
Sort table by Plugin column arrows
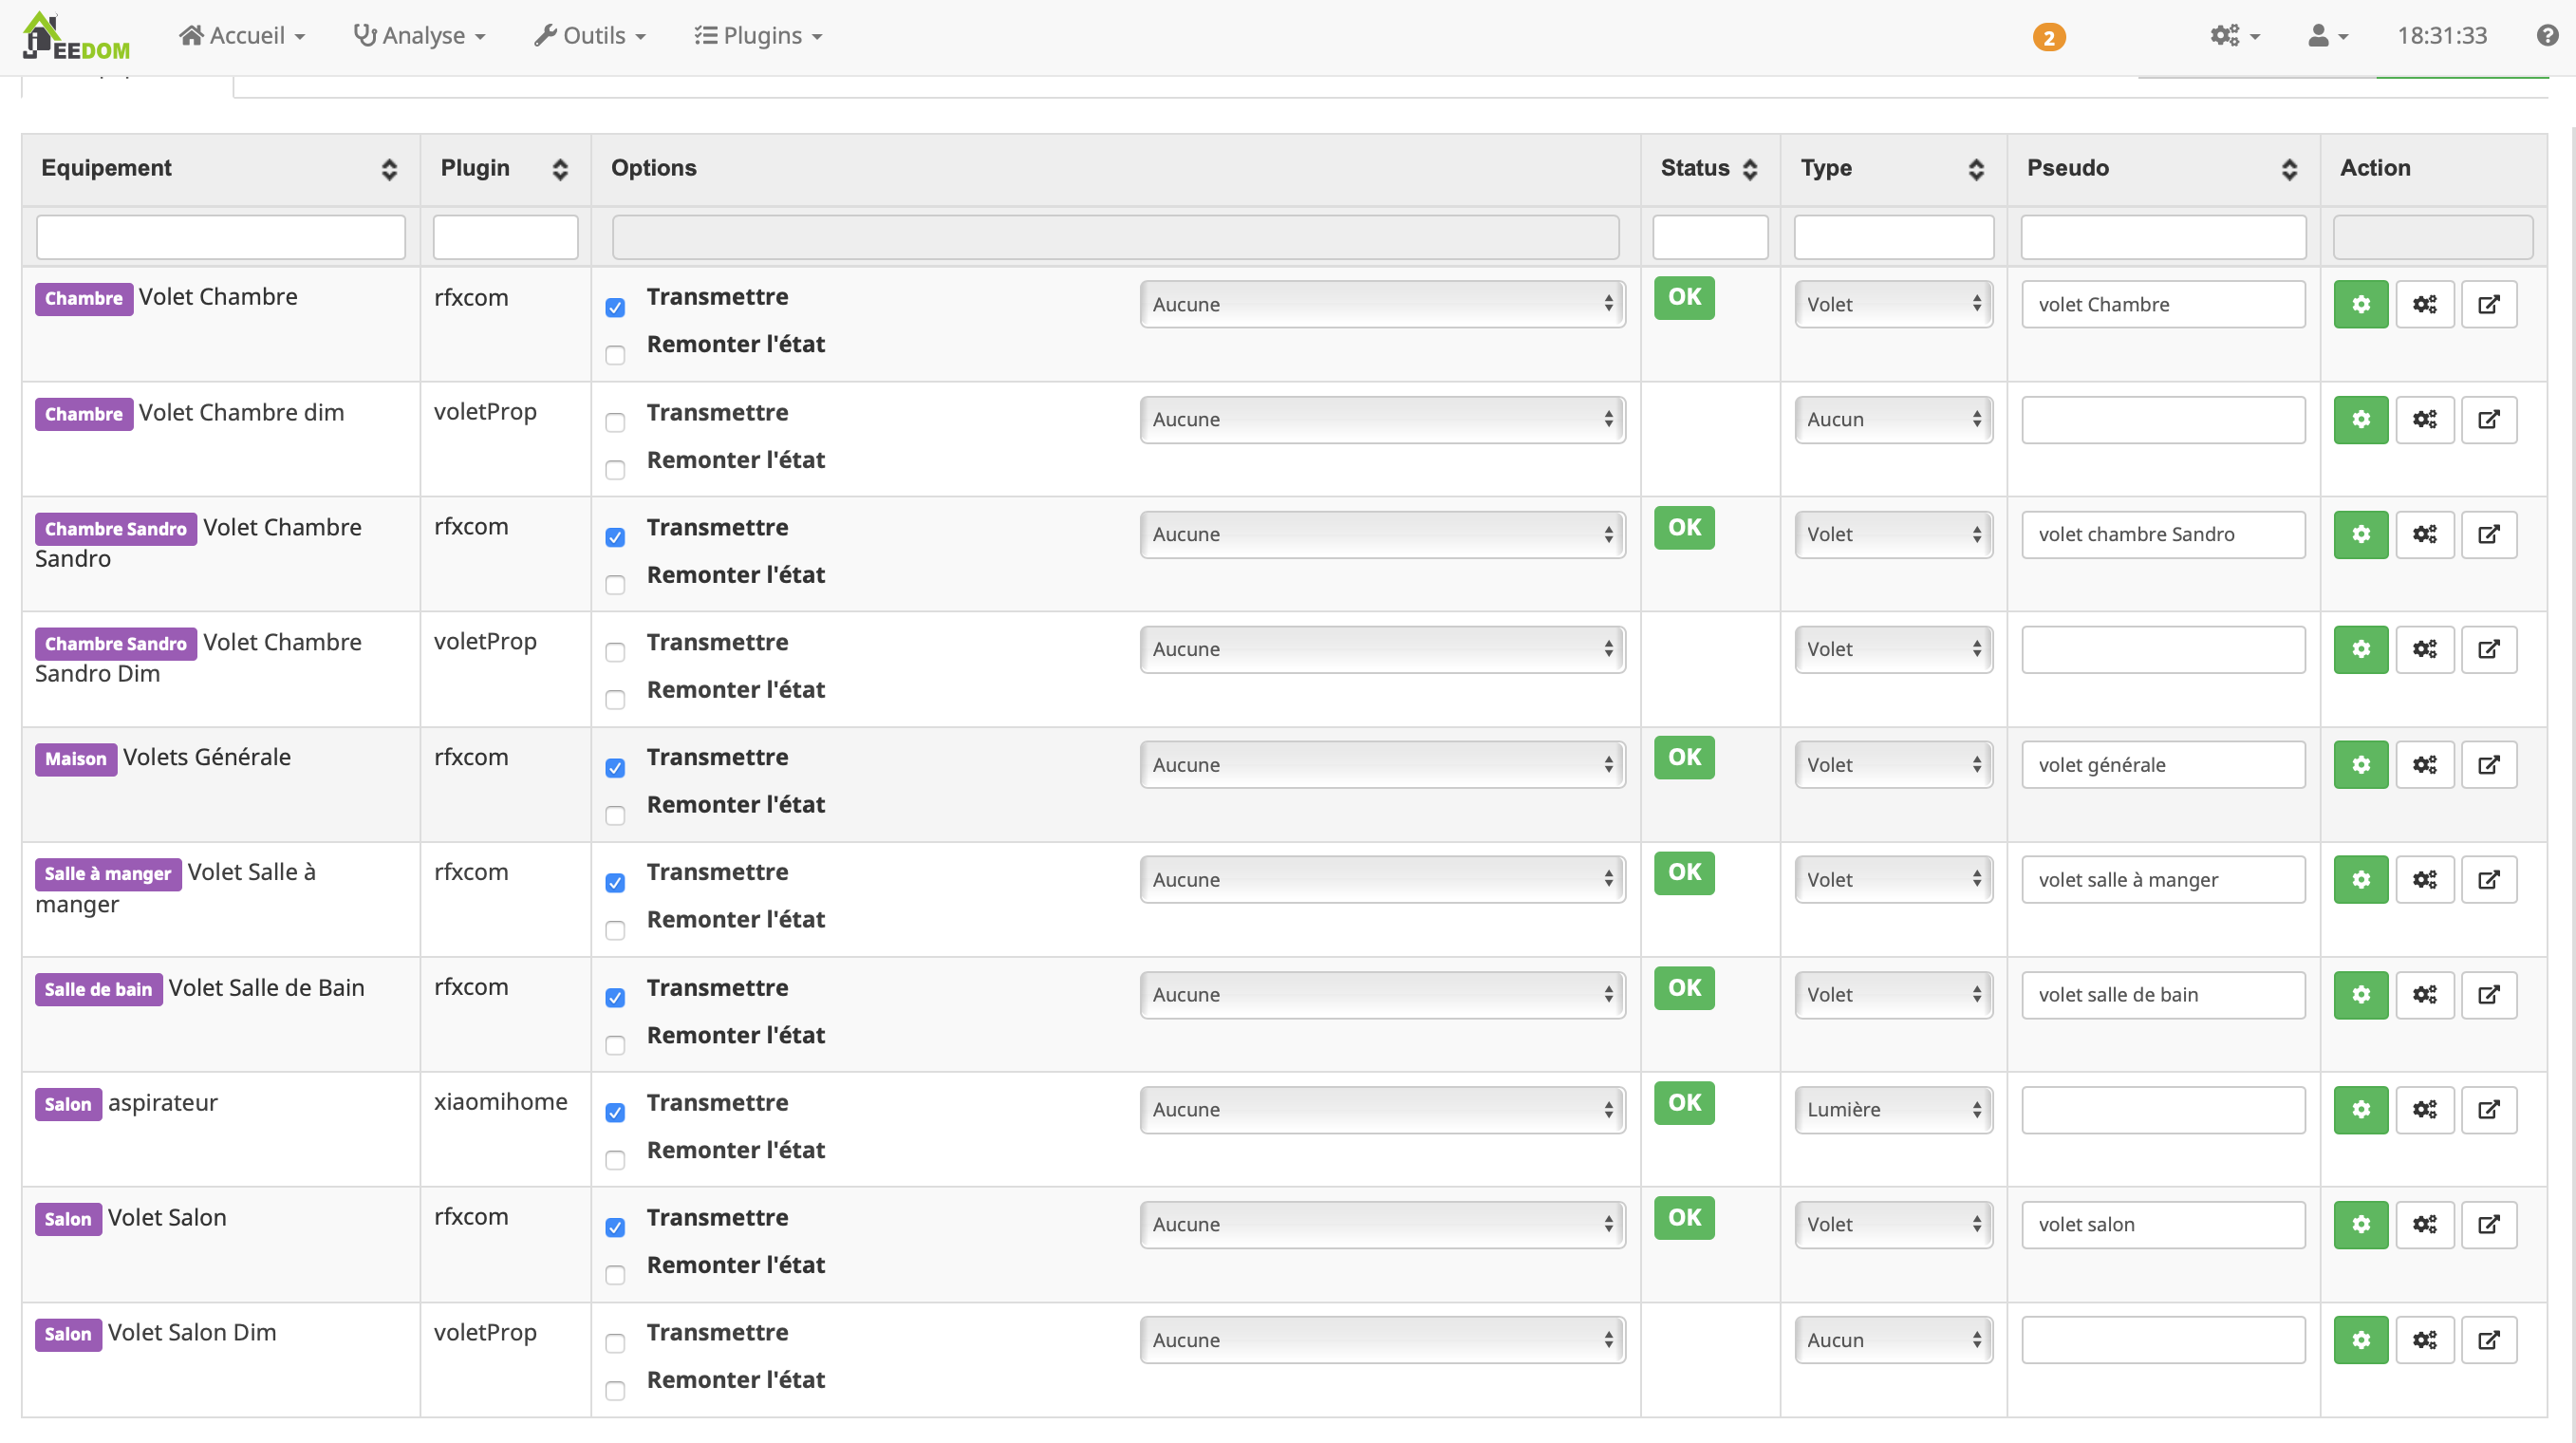click(560, 169)
